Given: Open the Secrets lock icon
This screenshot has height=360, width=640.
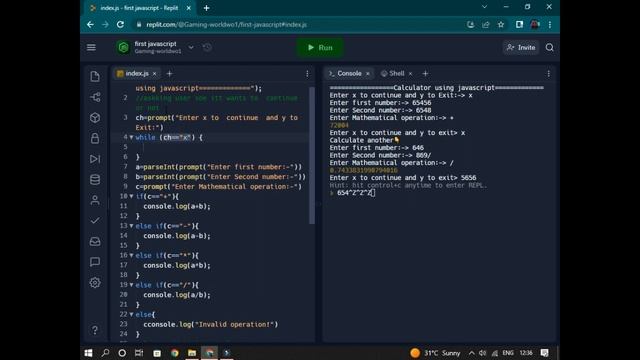Looking at the screenshot, I should tap(95, 138).
